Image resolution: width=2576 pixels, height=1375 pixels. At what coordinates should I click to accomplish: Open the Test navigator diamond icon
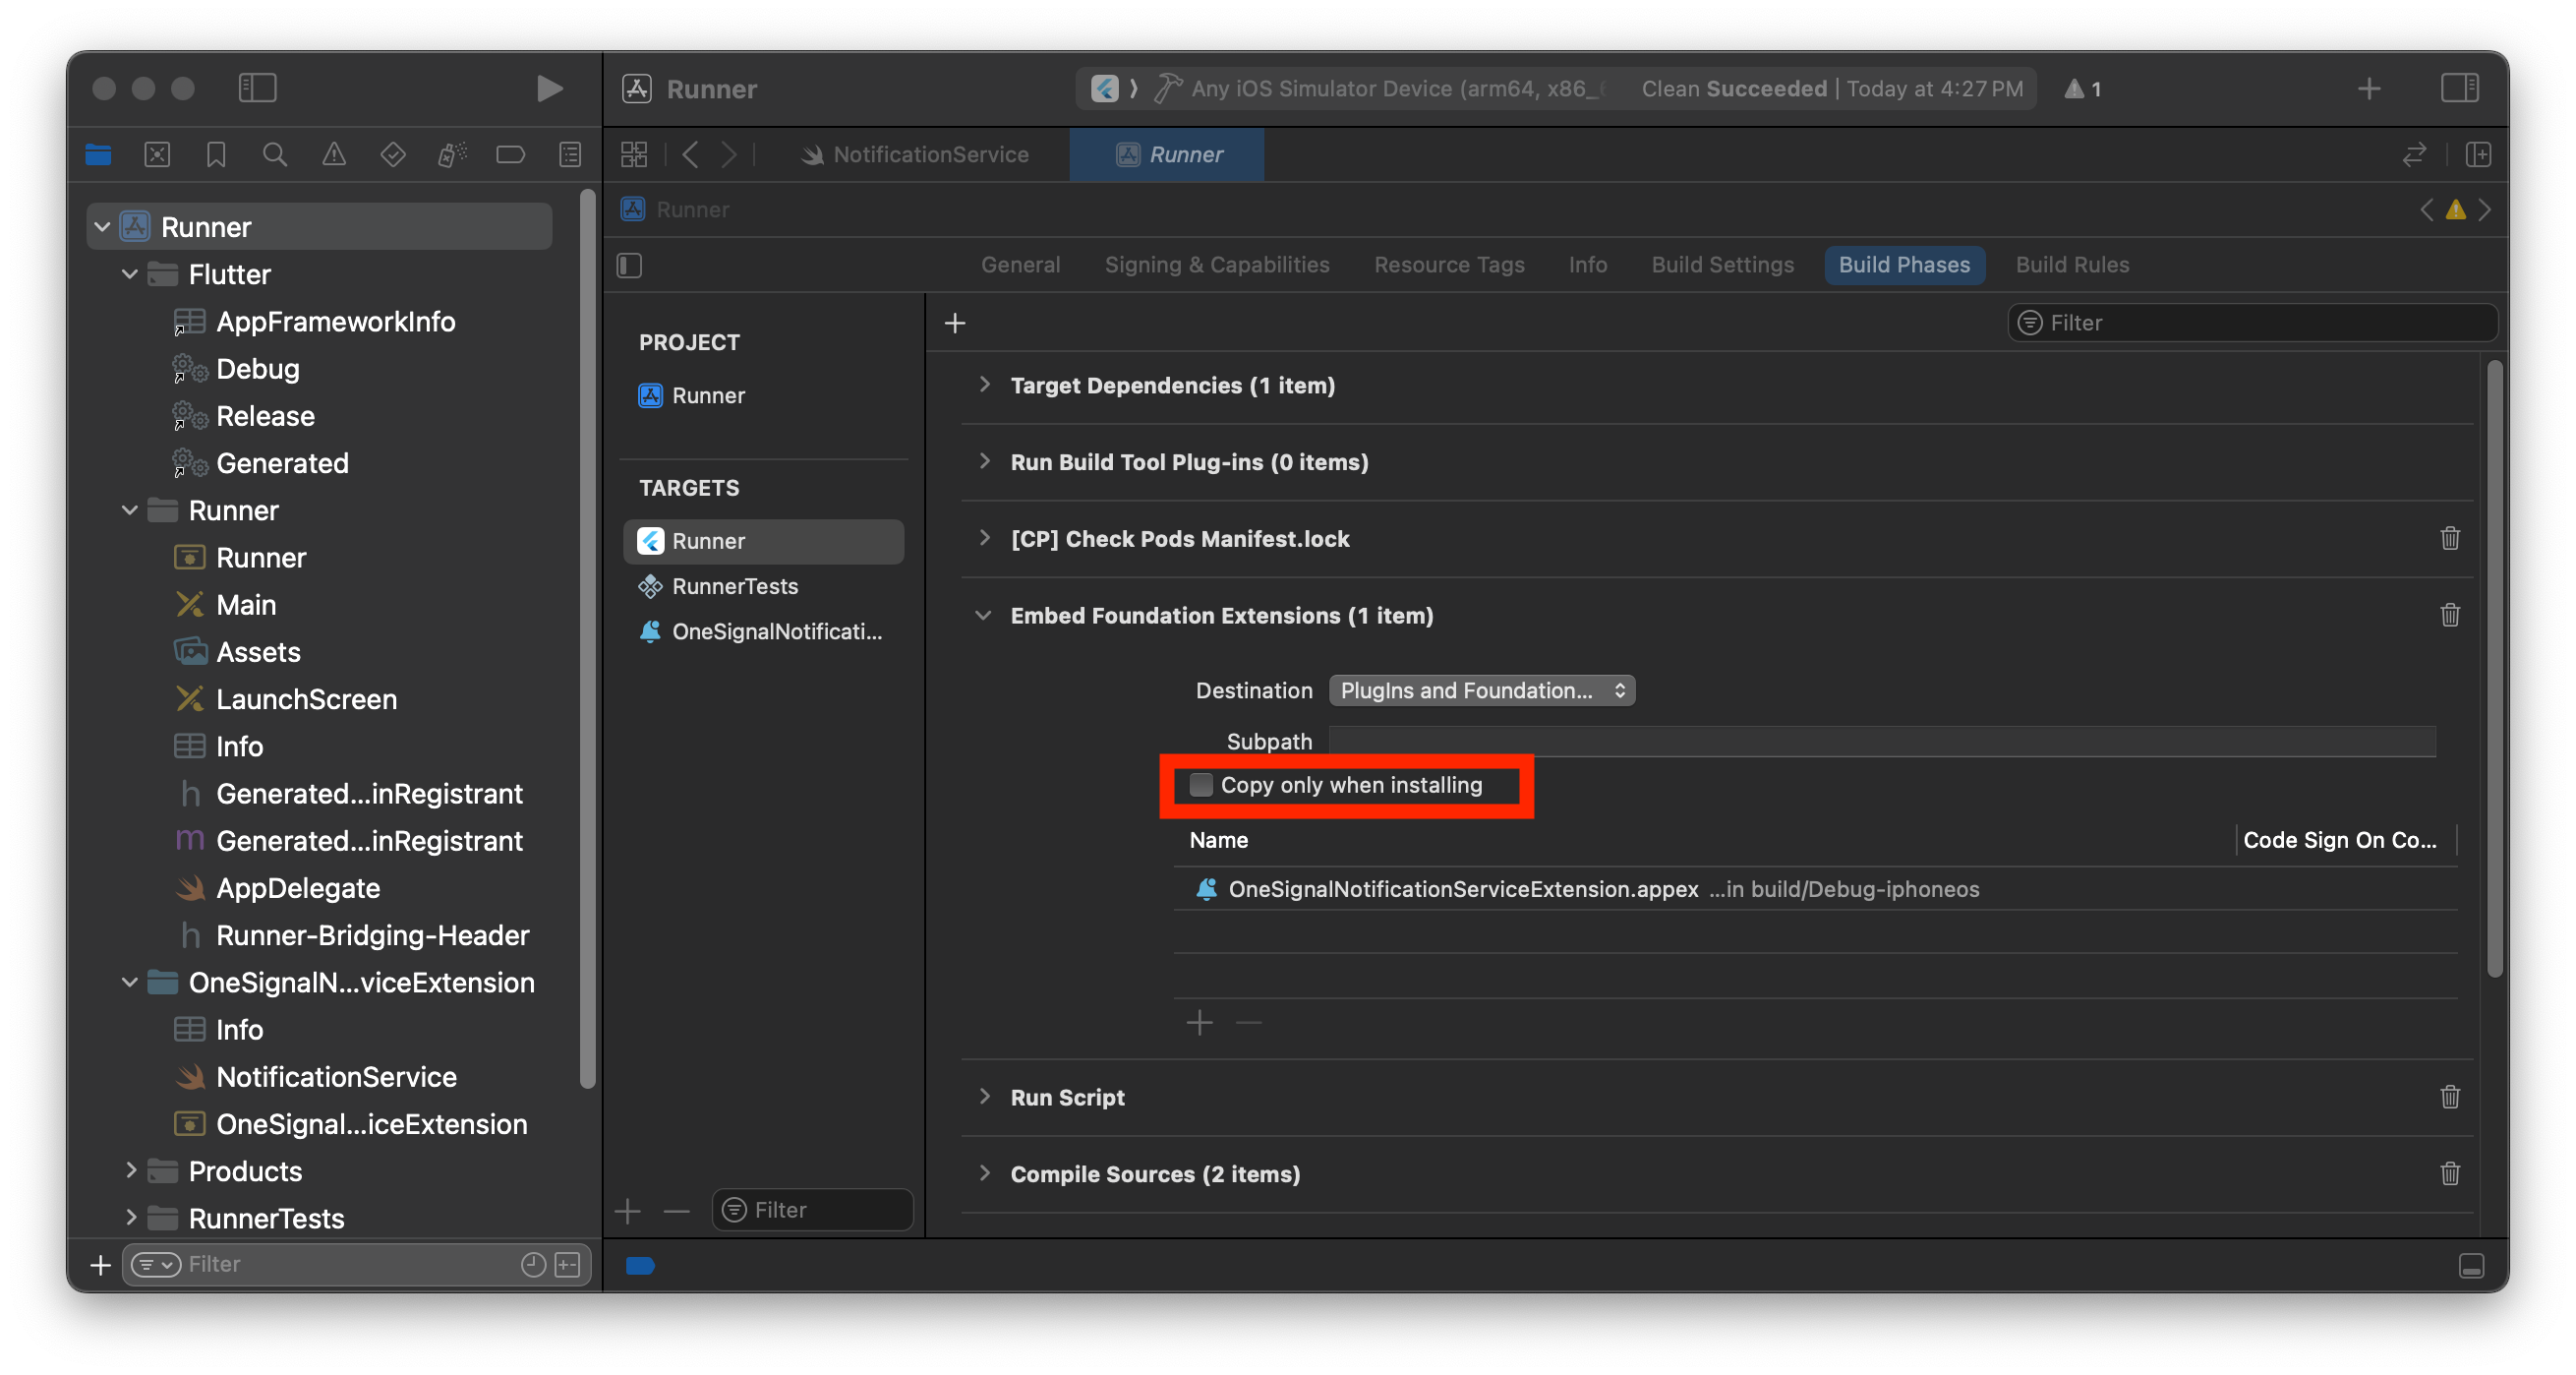point(393,154)
